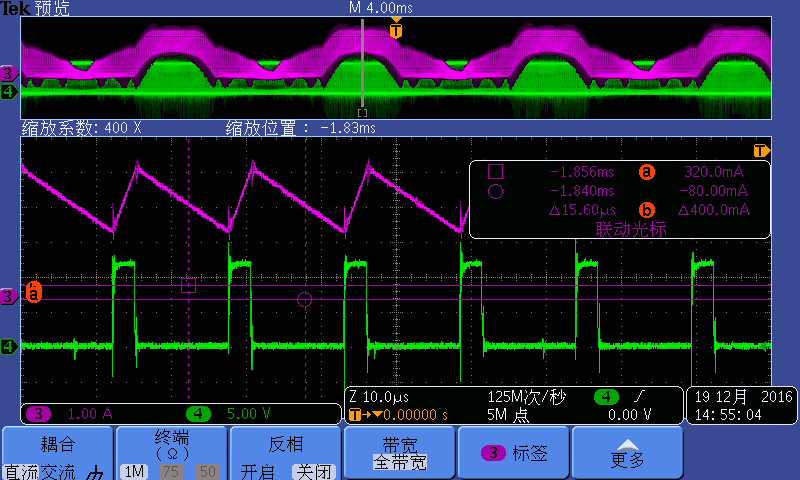
Task: Select cursor a orange label on left
Action: tap(34, 292)
